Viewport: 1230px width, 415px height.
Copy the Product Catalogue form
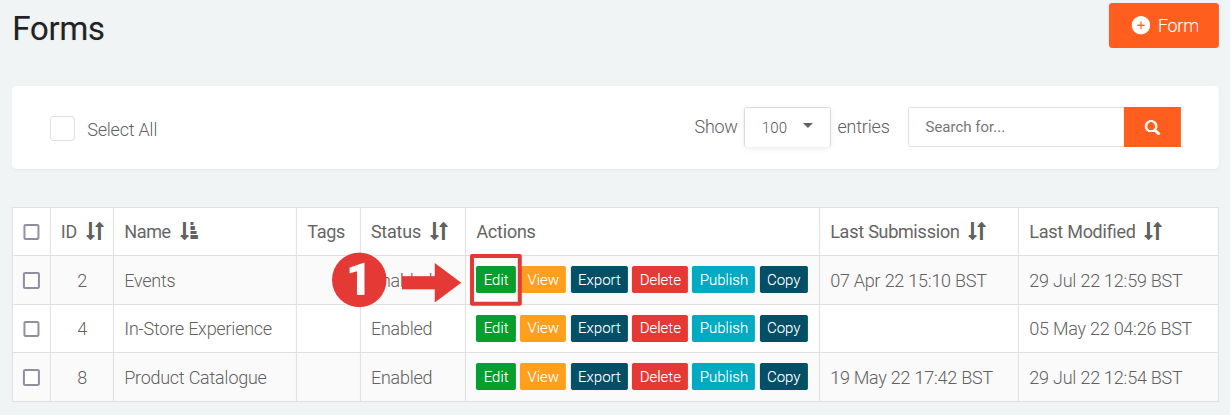pos(783,377)
